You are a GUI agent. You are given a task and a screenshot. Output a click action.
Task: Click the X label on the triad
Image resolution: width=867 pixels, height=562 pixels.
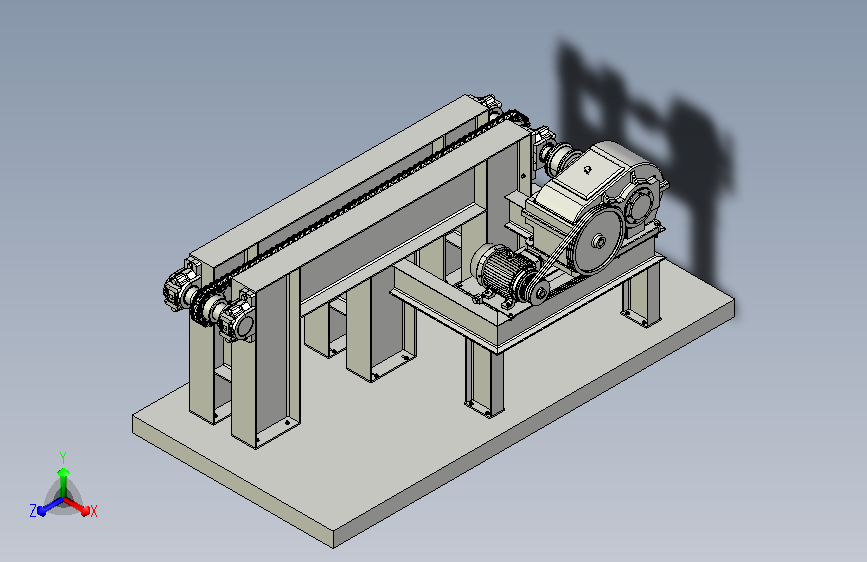[93, 512]
